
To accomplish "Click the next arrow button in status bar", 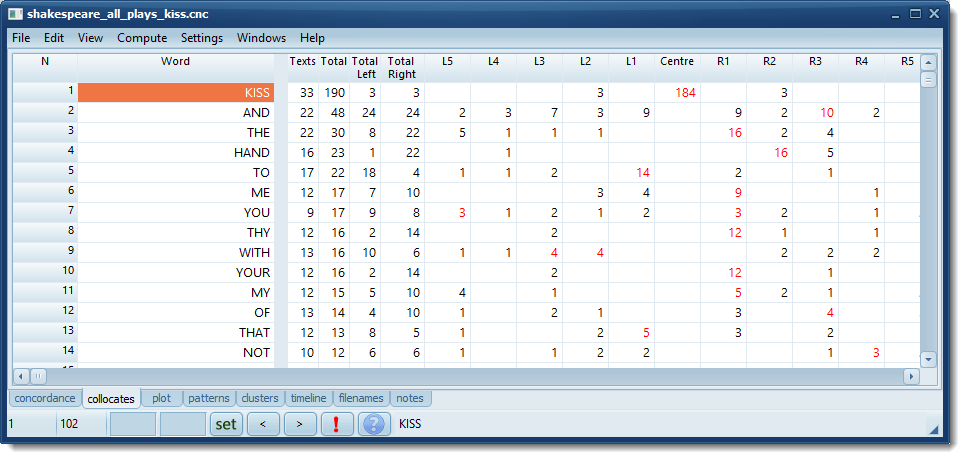I will coord(299,424).
